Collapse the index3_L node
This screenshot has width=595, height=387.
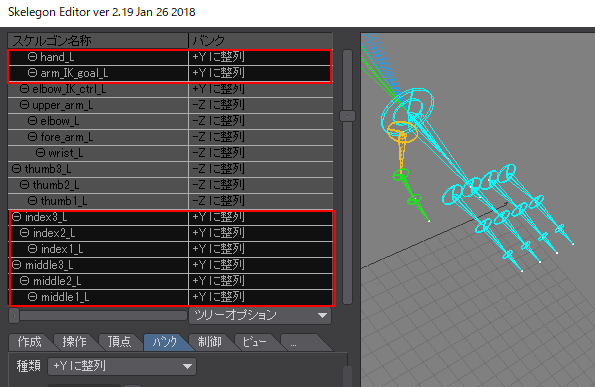[x=16, y=217]
